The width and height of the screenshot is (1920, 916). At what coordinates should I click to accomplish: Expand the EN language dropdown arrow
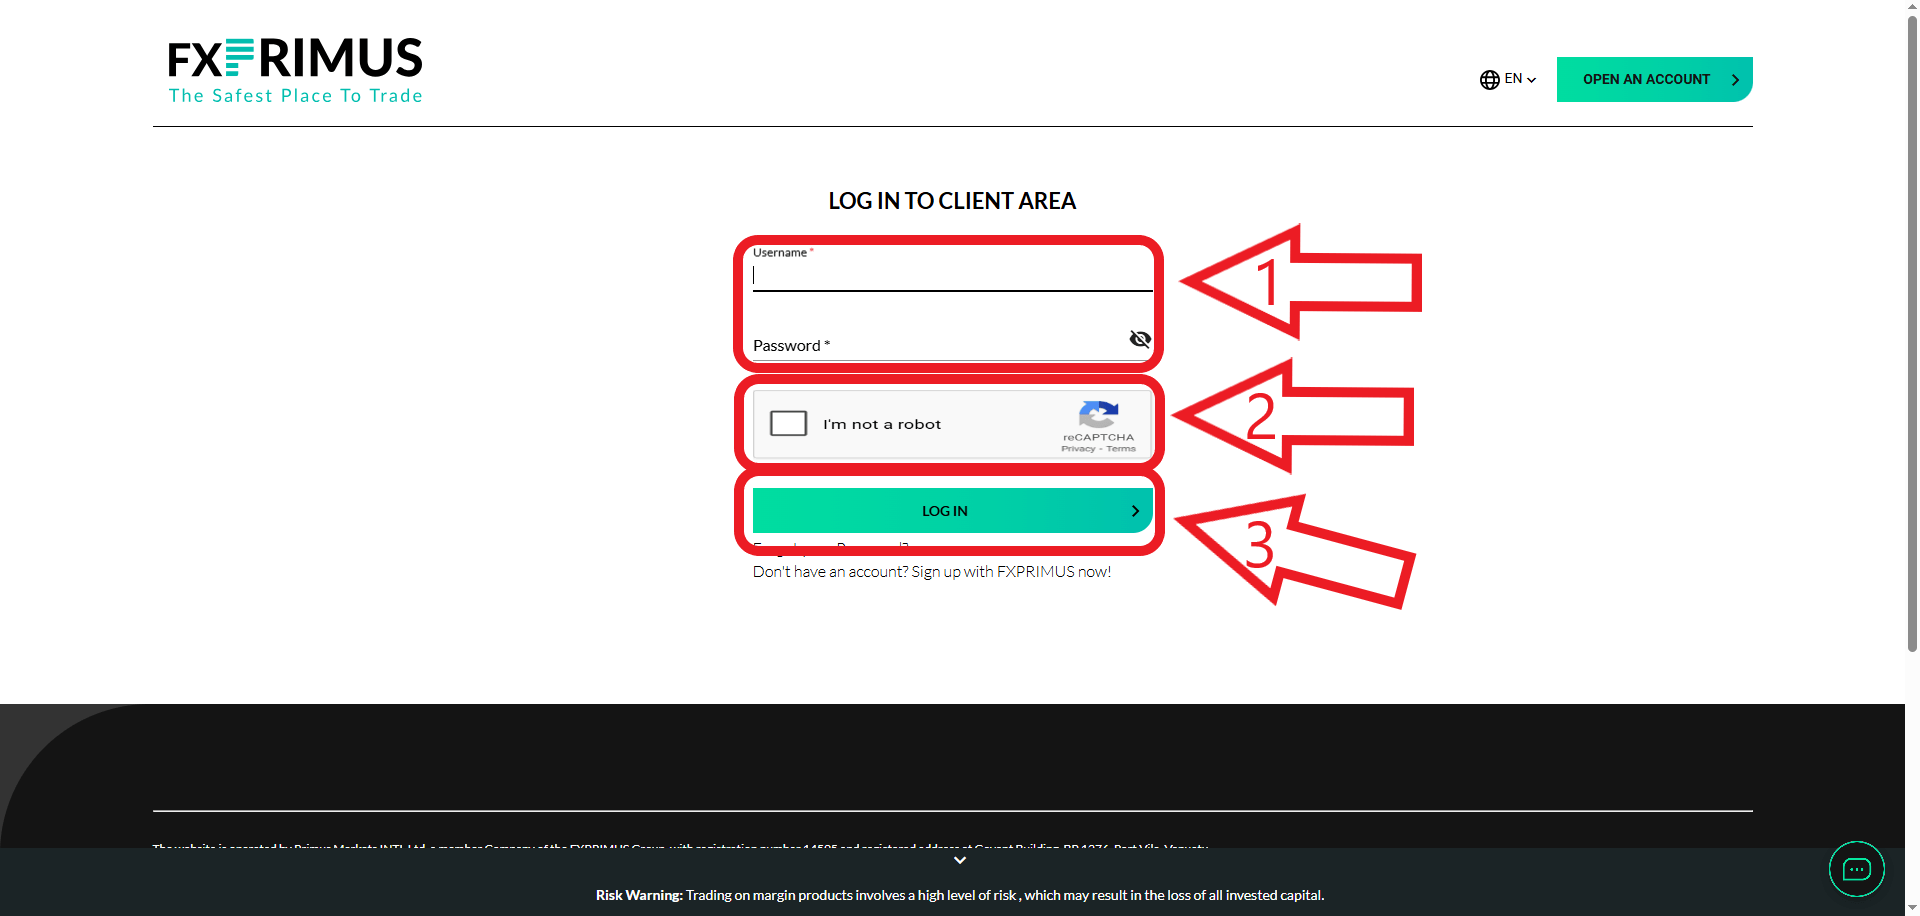[x=1532, y=80]
